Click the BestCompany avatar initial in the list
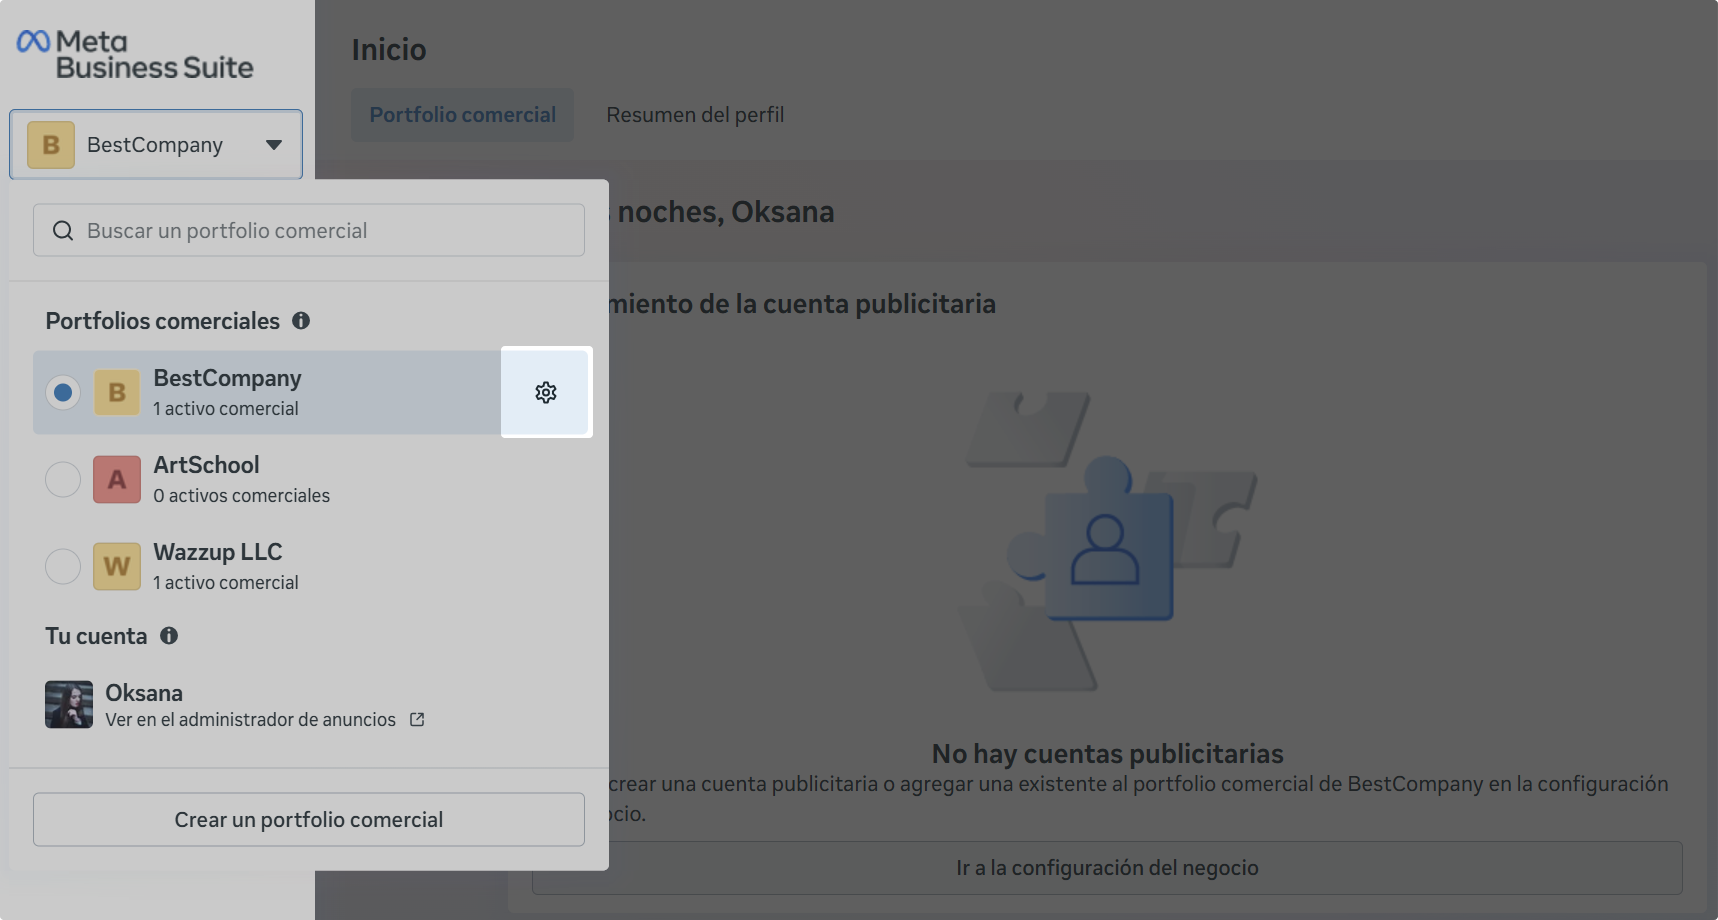This screenshot has width=1718, height=920. tap(116, 392)
